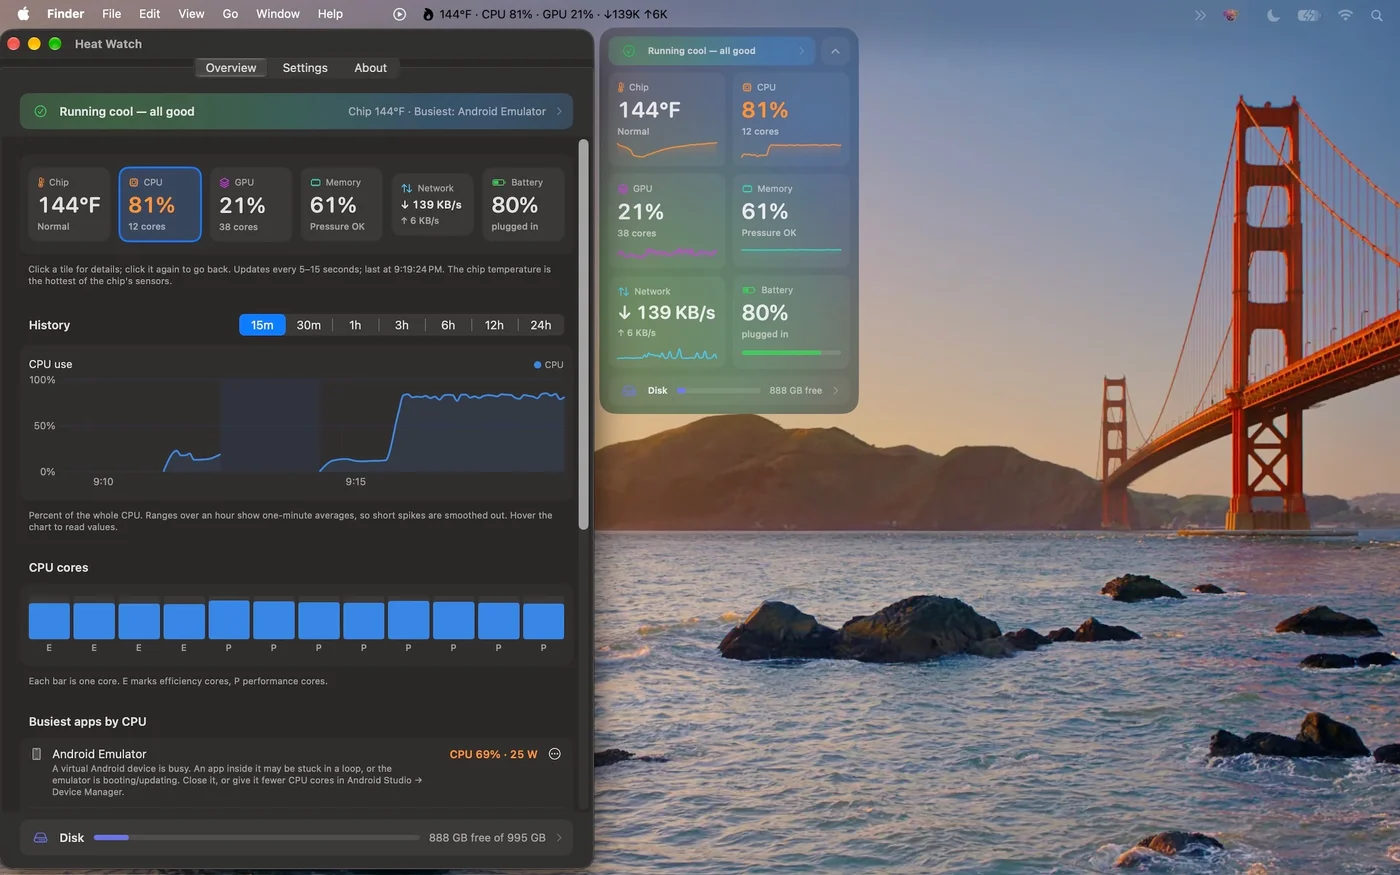The width and height of the screenshot is (1400, 875).
Task: Click the disk drive icon in Heat Watch window
Action: pyautogui.click(x=41, y=838)
